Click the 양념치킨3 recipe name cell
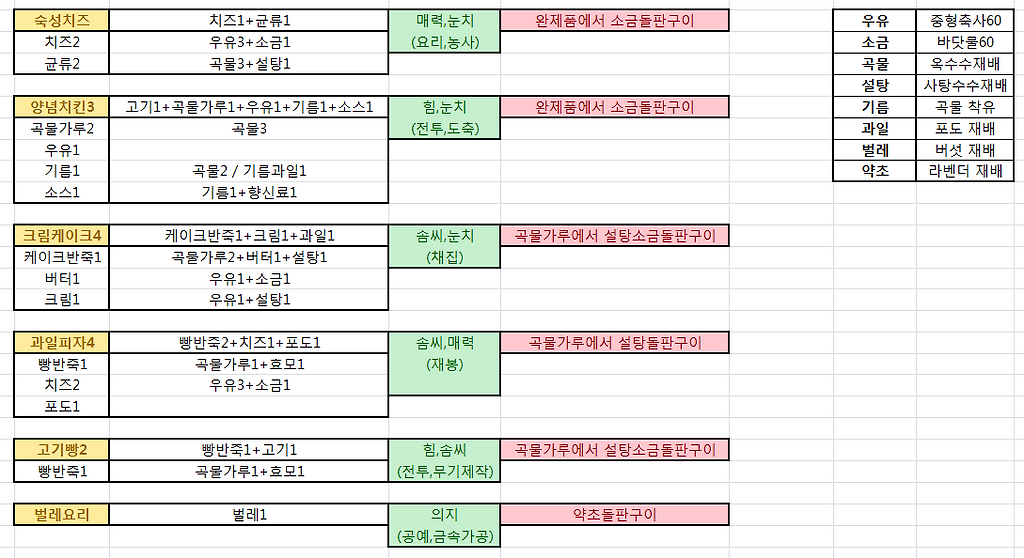The image size is (1024, 558). point(62,106)
